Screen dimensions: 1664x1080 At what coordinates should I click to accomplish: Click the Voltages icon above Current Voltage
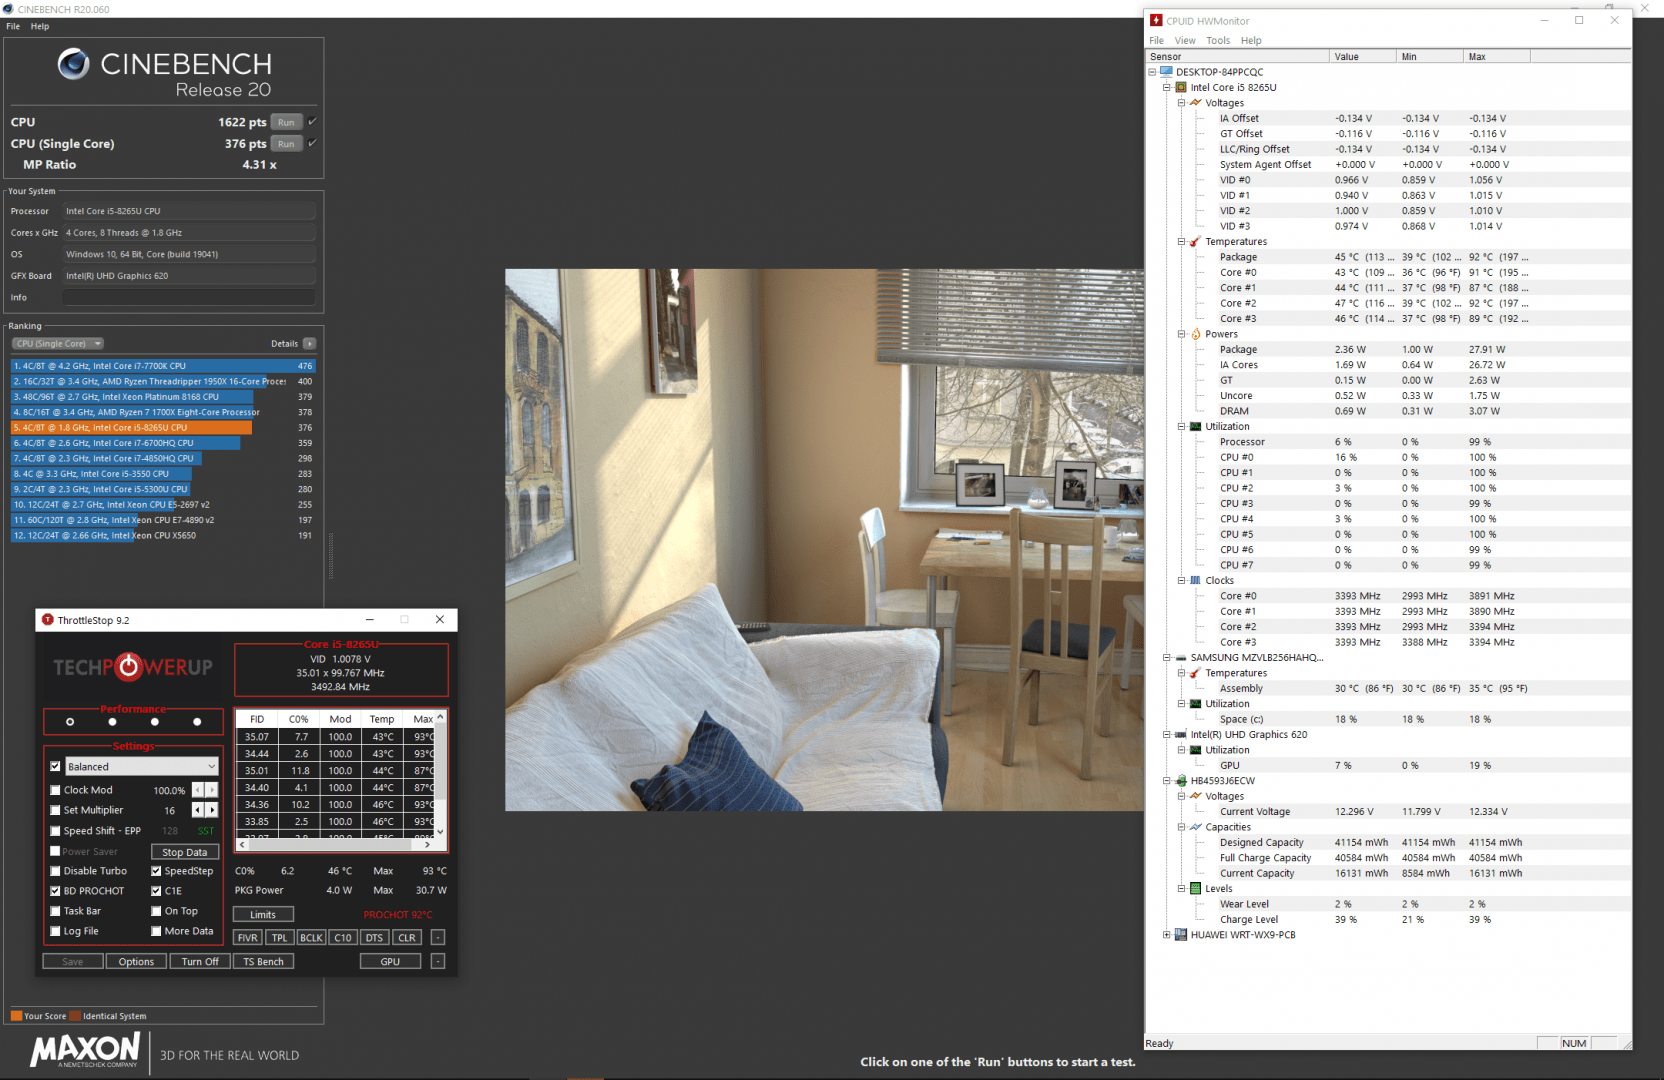[x=1195, y=796]
